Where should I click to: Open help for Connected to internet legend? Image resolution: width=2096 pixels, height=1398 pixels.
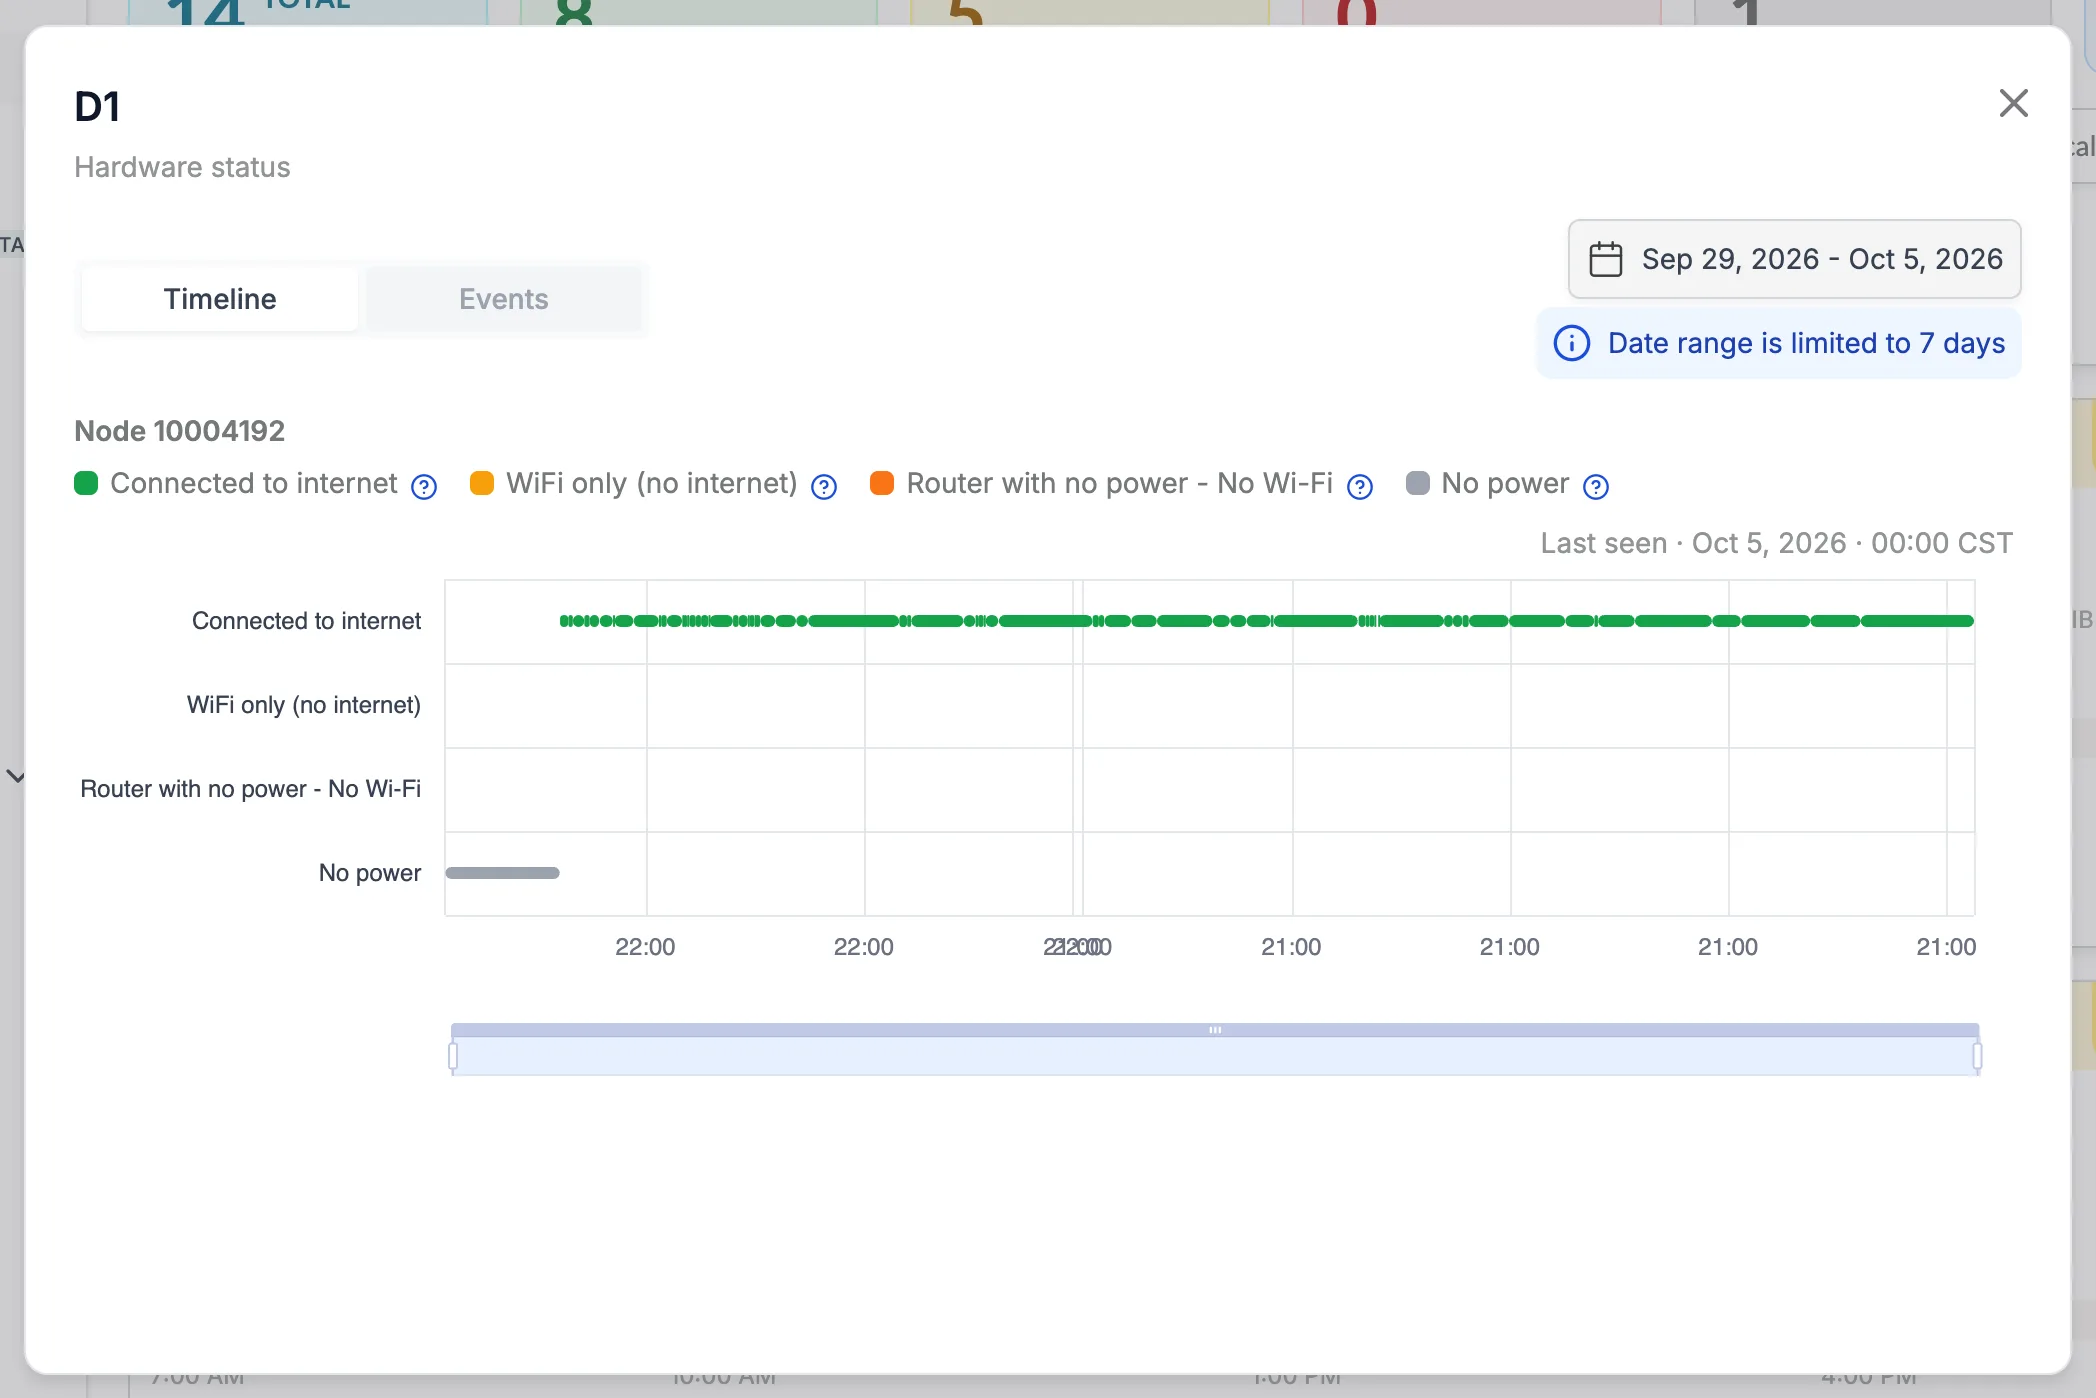[424, 486]
